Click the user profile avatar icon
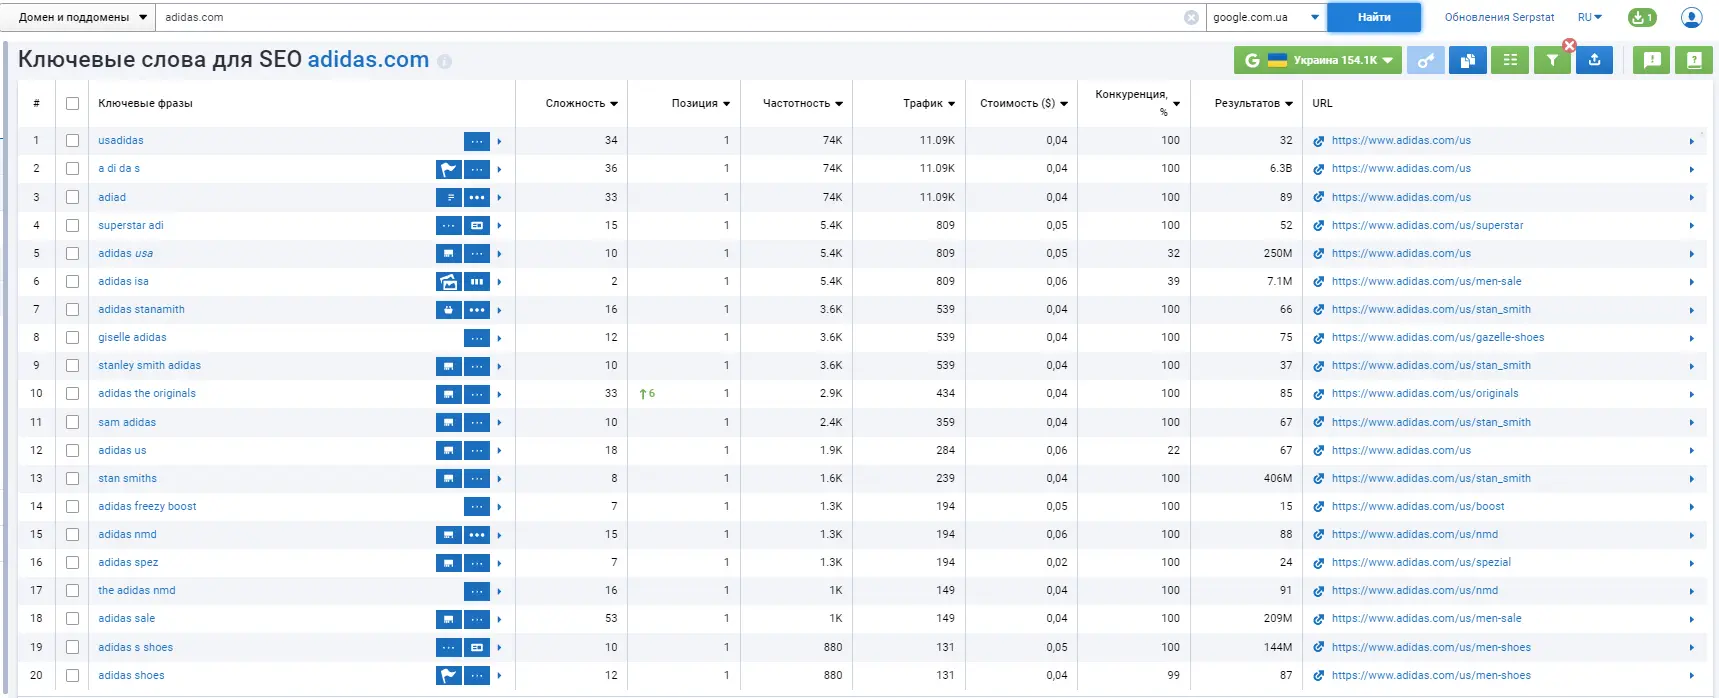 click(x=1691, y=17)
